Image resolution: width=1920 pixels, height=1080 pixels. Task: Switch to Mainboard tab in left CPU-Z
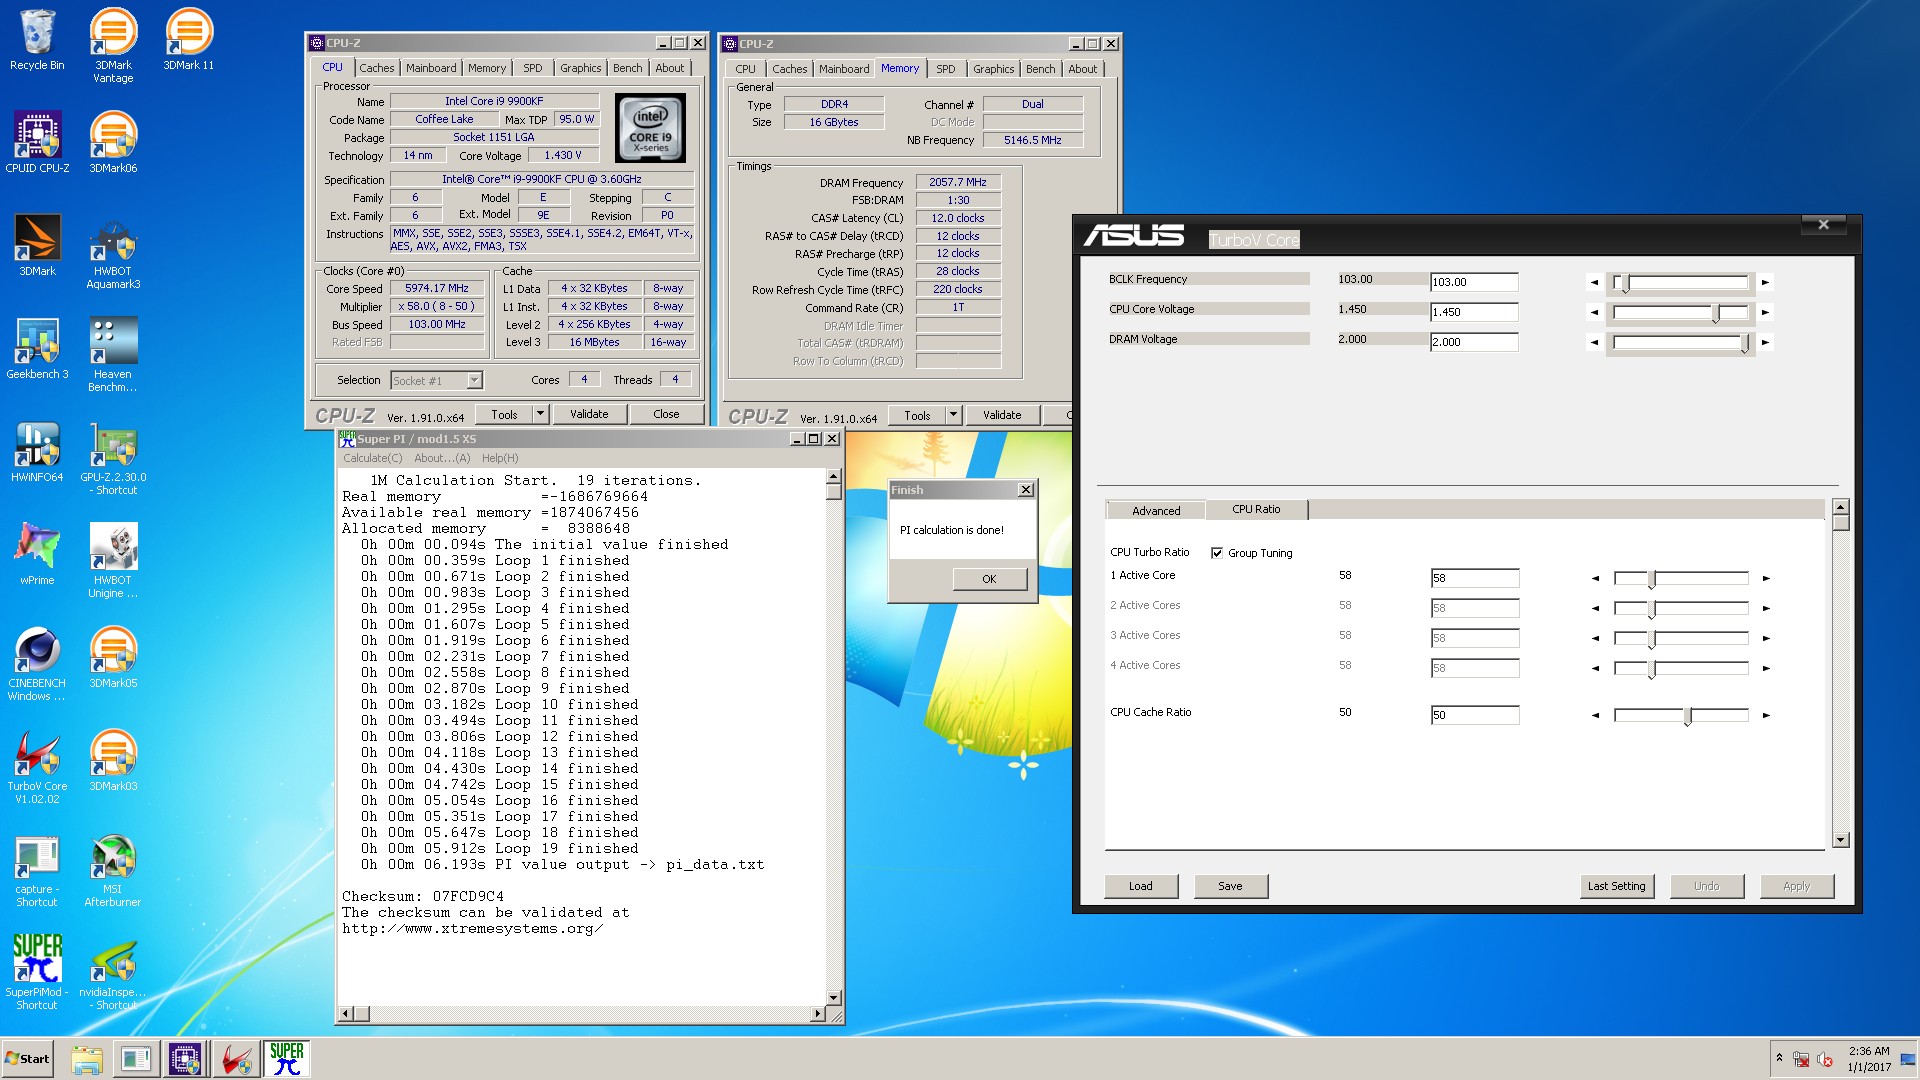pos(431,68)
